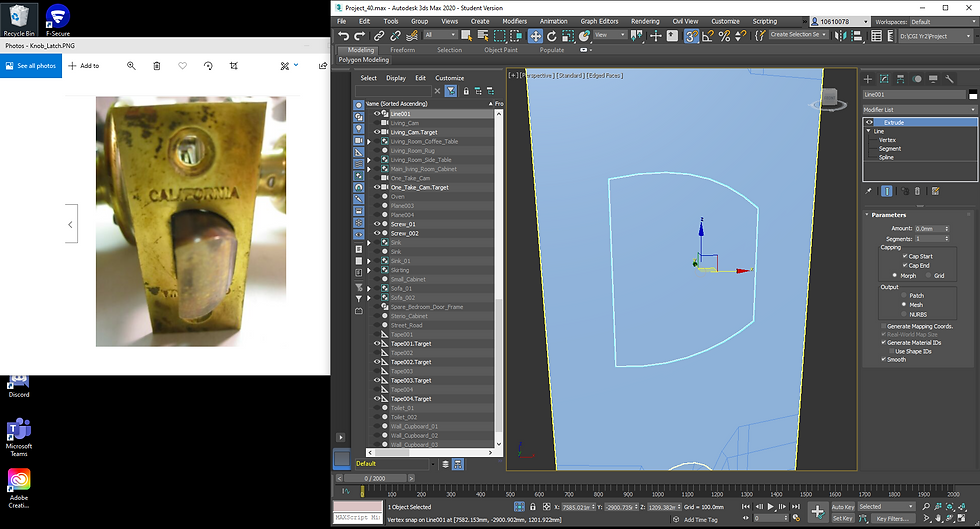Activate the Unlink Selection tool
980x529 pixels.
(395, 36)
